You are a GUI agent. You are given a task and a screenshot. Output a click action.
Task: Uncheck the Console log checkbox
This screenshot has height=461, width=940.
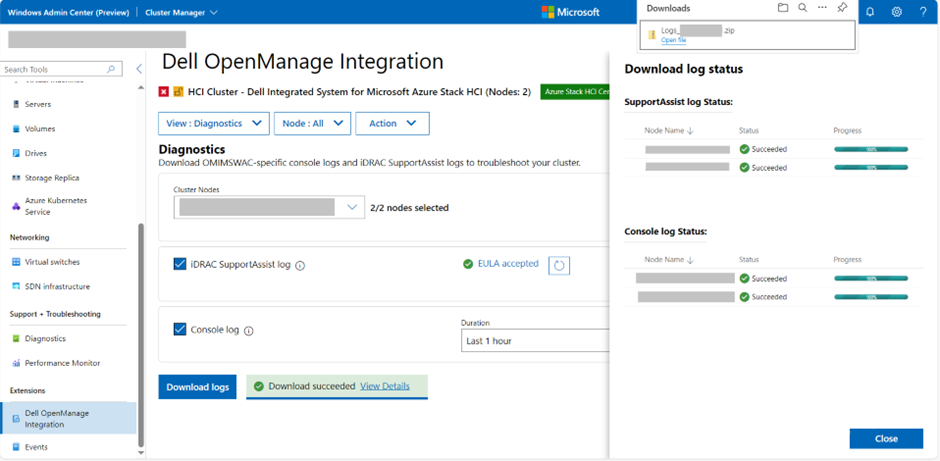coord(180,329)
